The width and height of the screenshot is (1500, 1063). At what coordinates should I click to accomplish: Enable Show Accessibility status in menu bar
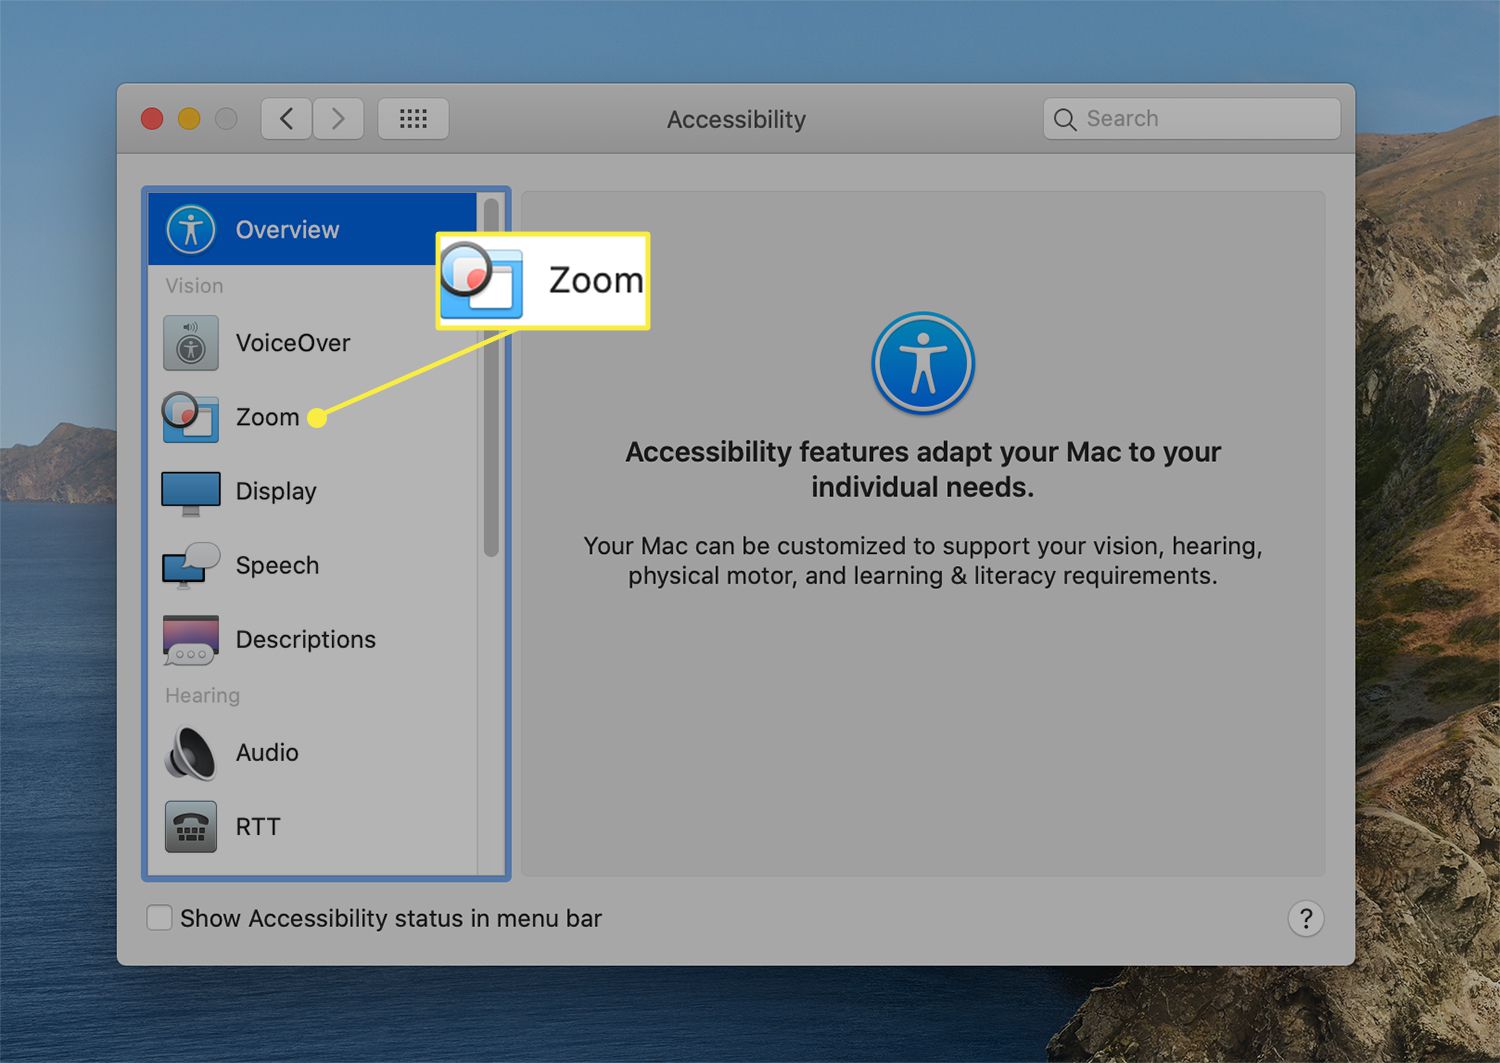tap(160, 918)
